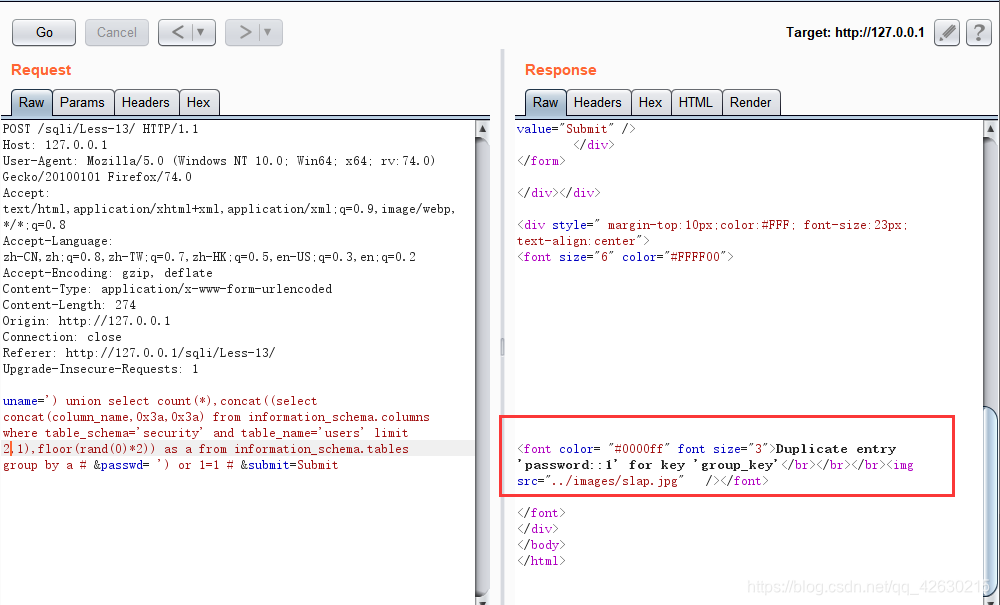Click the 'Upgrade-Insecure-Requests: 1' line
This screenshot has width=1000, height=605.
[101, 368]
